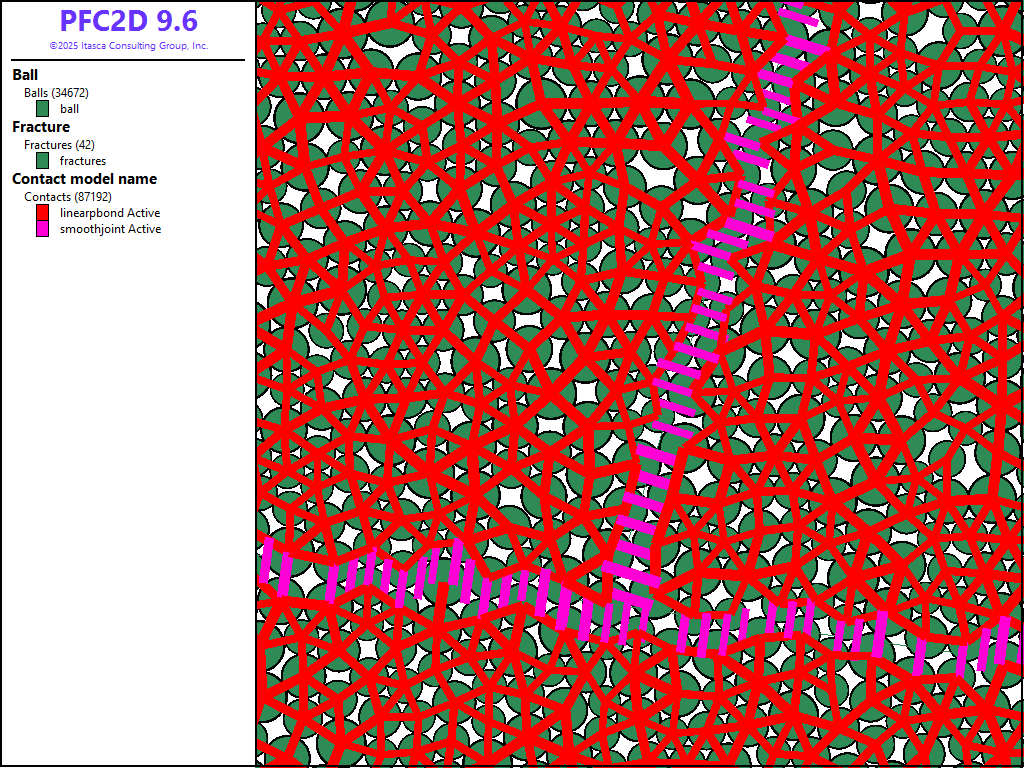The image size is (1024, 768).
Task: Open the Itasca Consulting Group copyright text
Action: 128,46
